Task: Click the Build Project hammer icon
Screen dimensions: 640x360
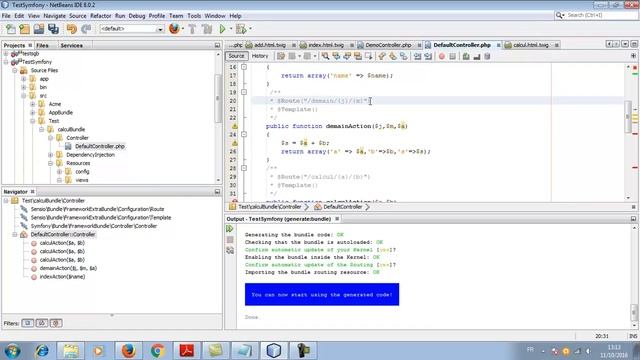Action: pos(192,29)
